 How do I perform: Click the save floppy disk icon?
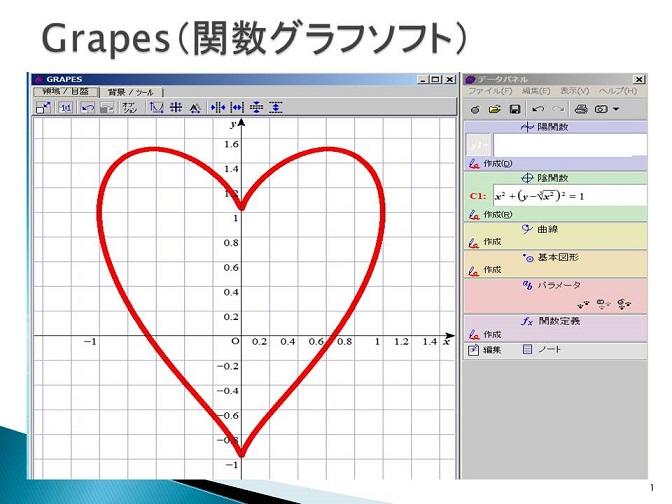[x=515, y=109]
